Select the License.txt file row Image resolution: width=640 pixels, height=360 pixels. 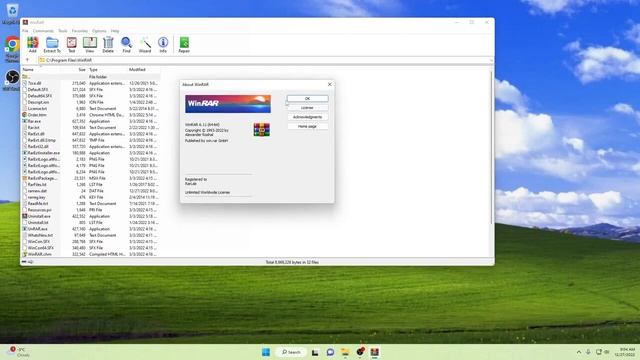(90, 109)
